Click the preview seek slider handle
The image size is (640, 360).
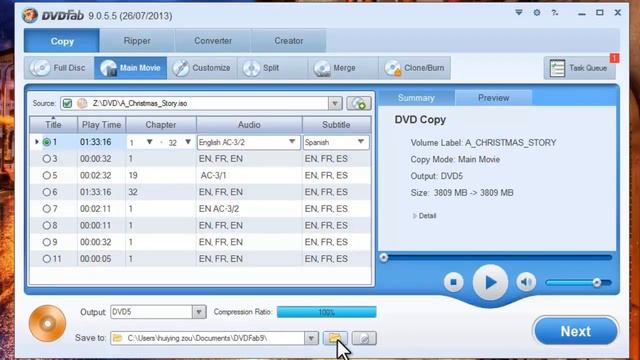coord(383,257)
